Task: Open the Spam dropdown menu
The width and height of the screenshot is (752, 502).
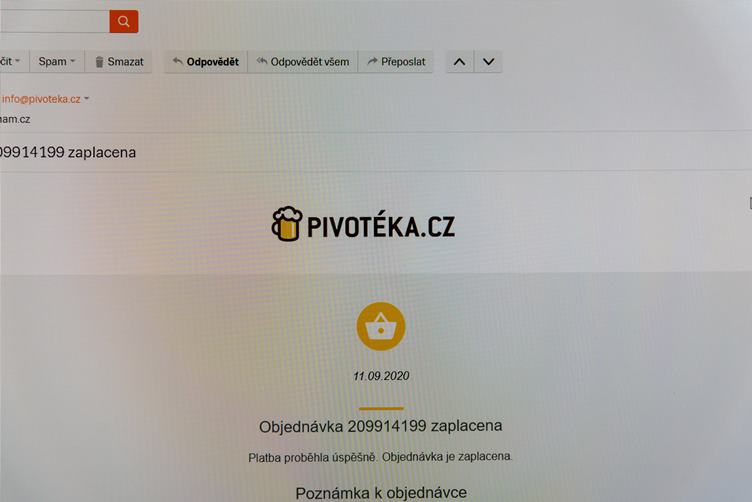Action: [57, 61]
